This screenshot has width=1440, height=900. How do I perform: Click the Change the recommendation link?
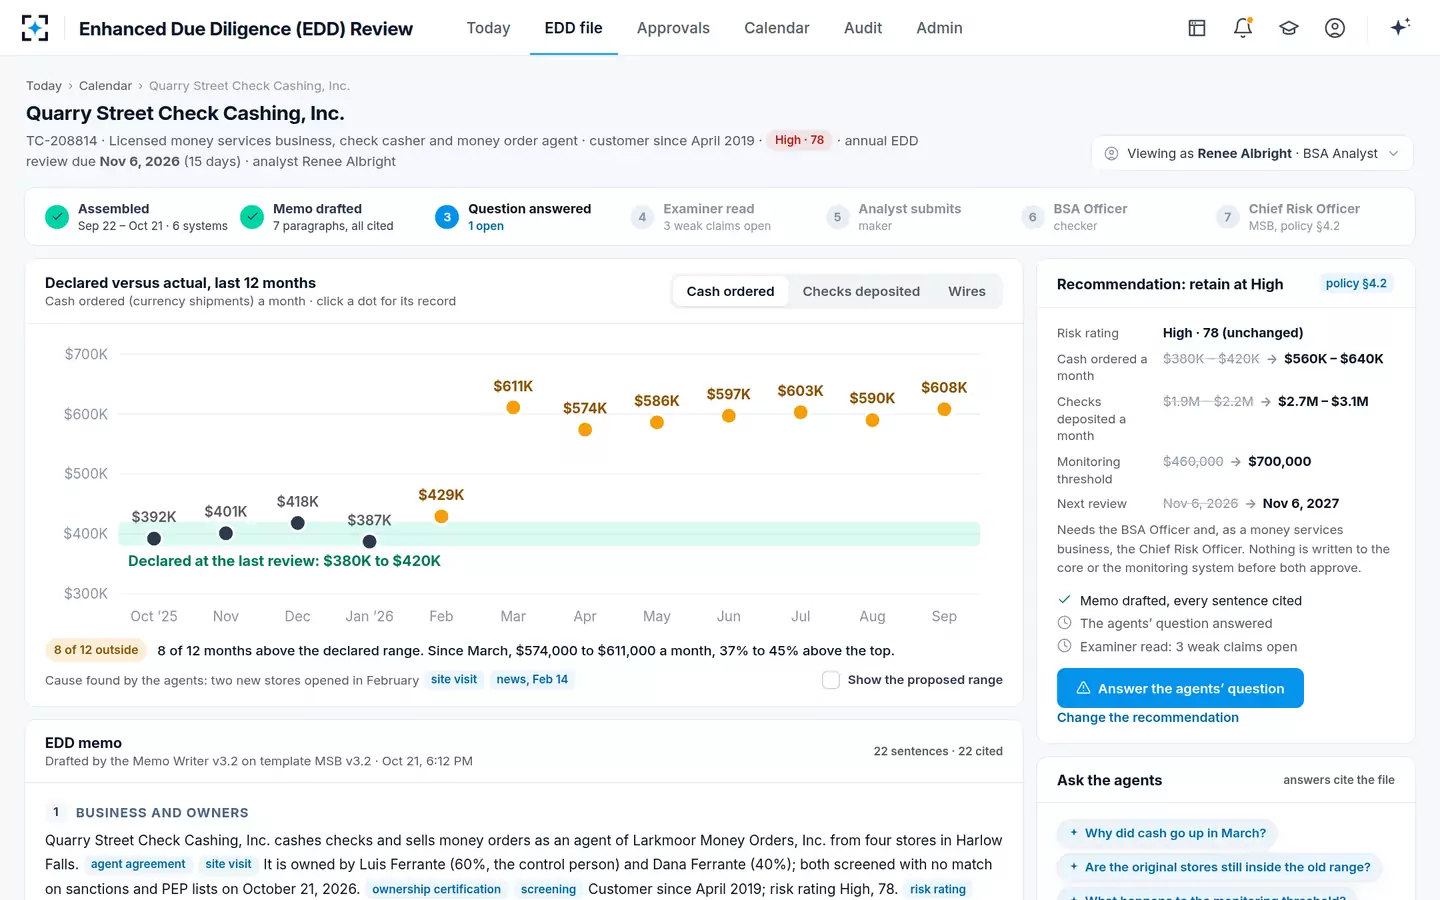(1148, 718)
